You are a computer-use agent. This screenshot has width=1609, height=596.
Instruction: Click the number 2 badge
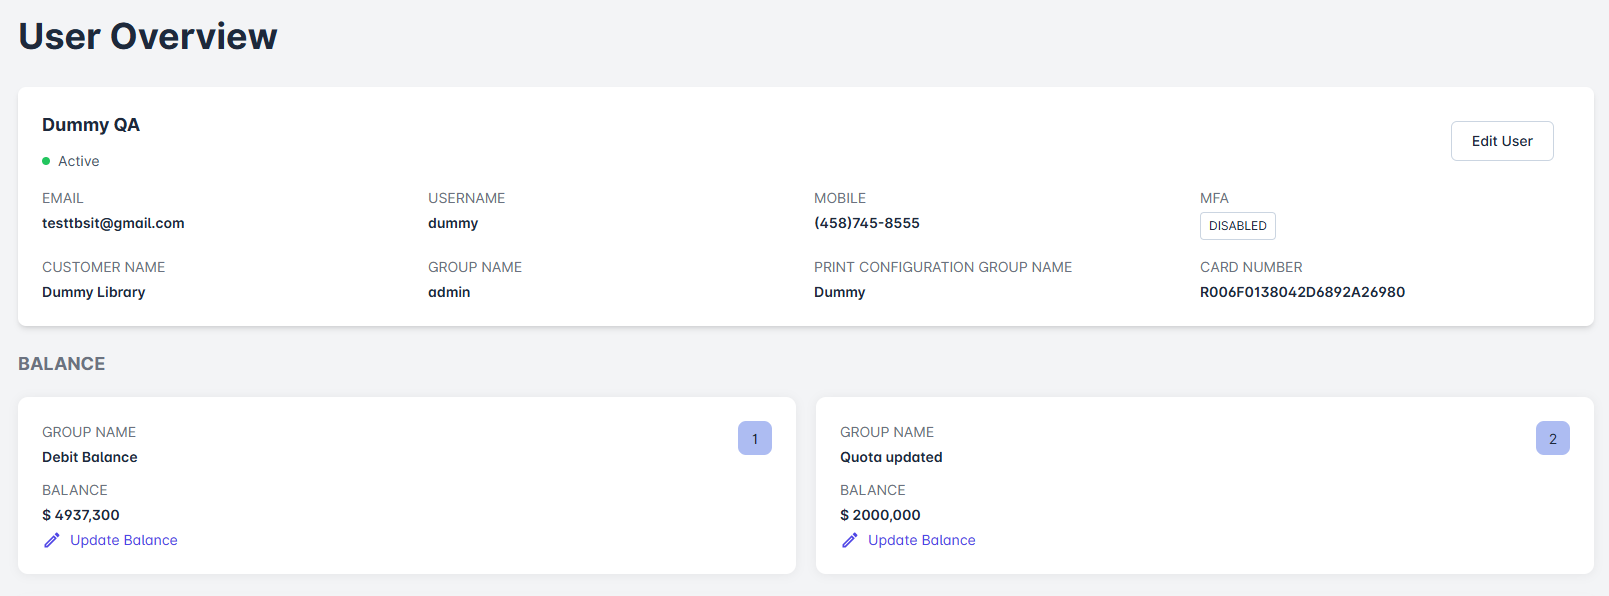click(1552, 438)
